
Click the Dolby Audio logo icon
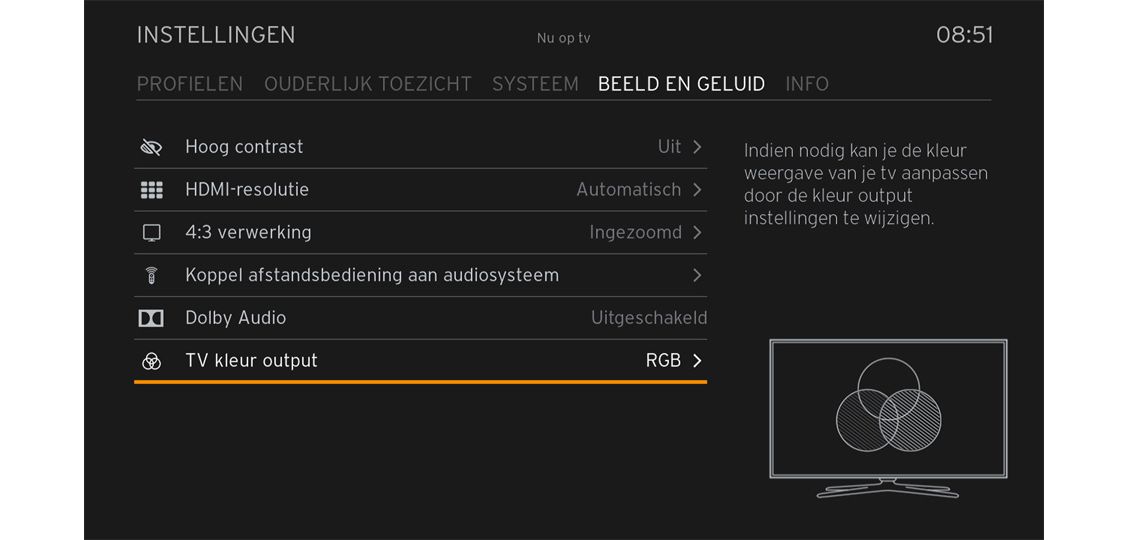coord(151,319)
